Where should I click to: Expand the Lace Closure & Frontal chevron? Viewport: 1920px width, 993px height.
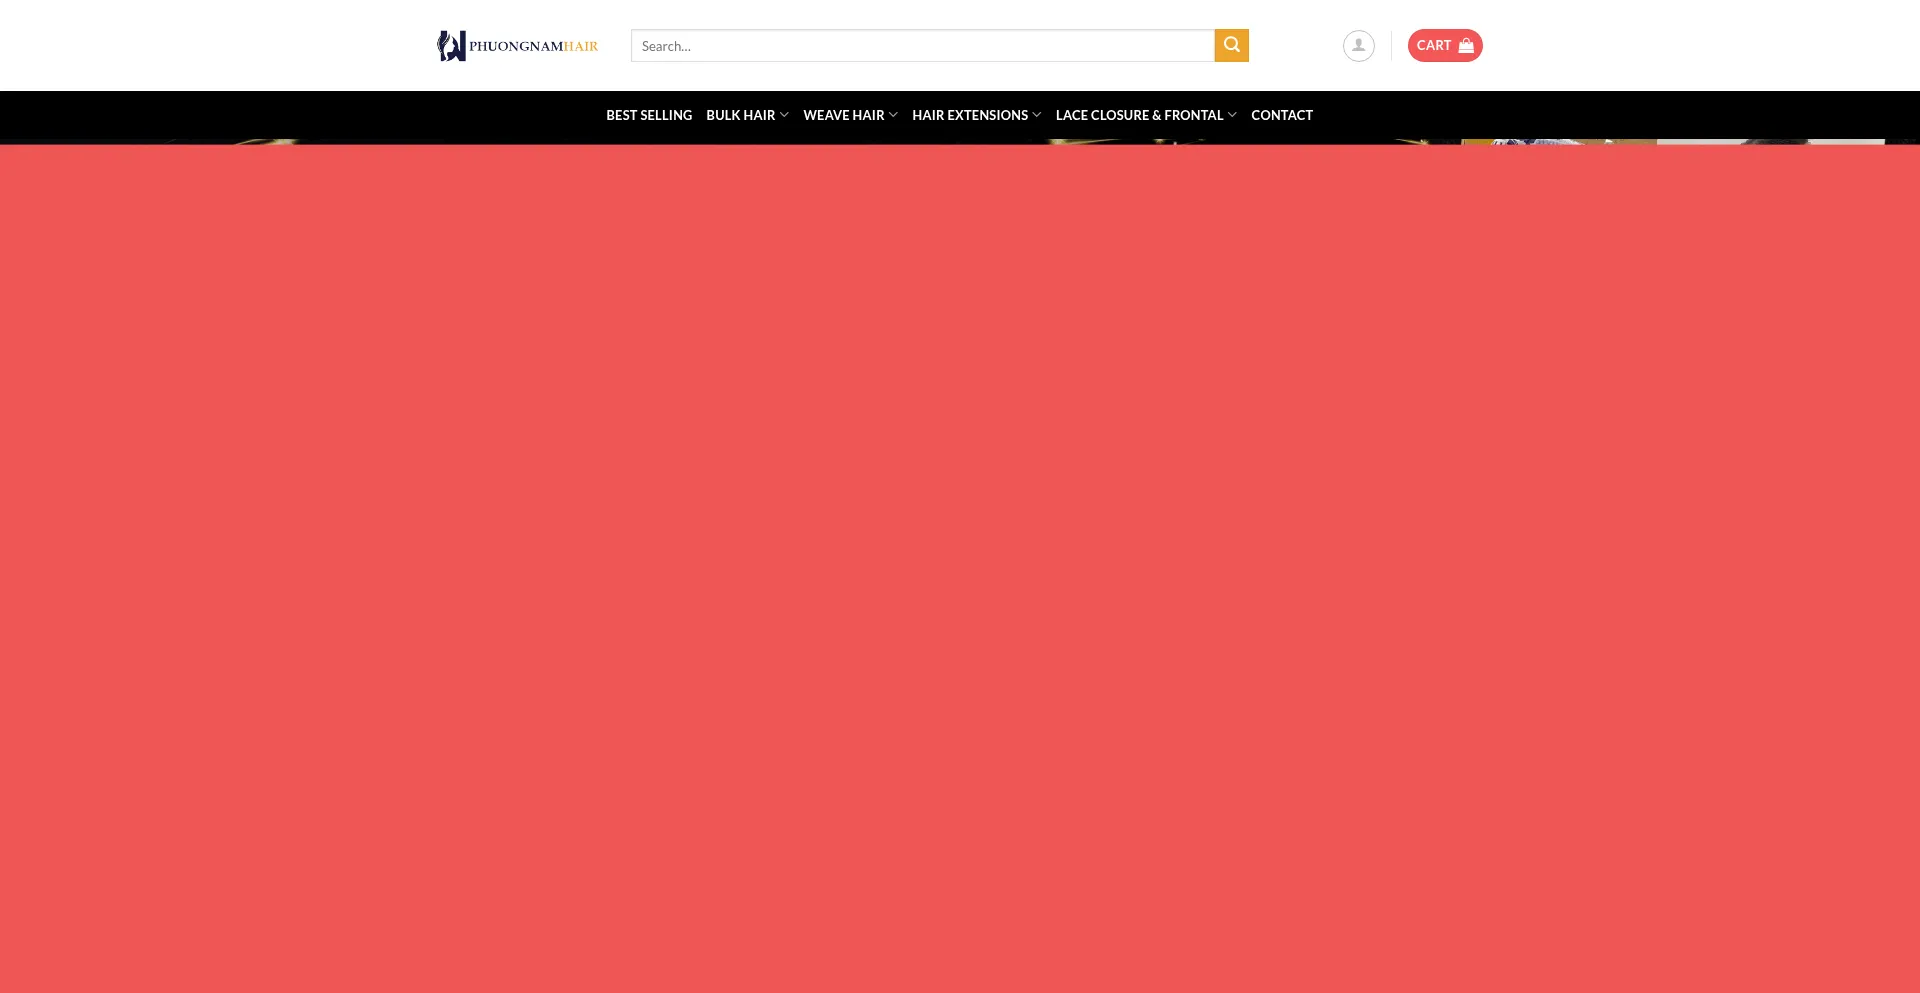[x=1232, y=115]
